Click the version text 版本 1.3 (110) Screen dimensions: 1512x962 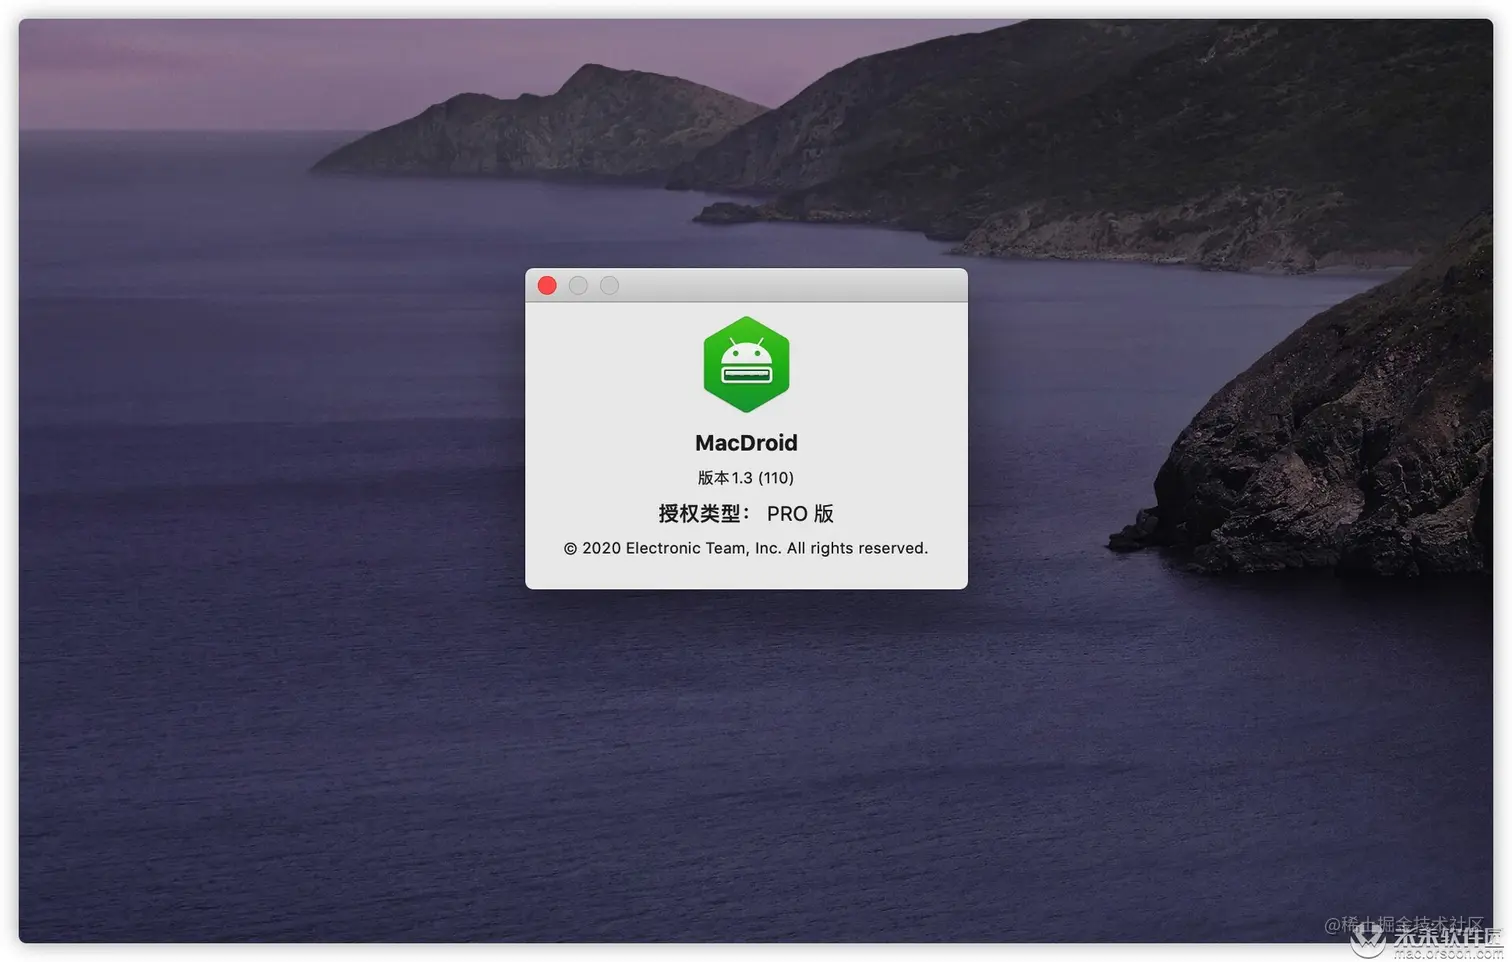[x=746, y=478]
